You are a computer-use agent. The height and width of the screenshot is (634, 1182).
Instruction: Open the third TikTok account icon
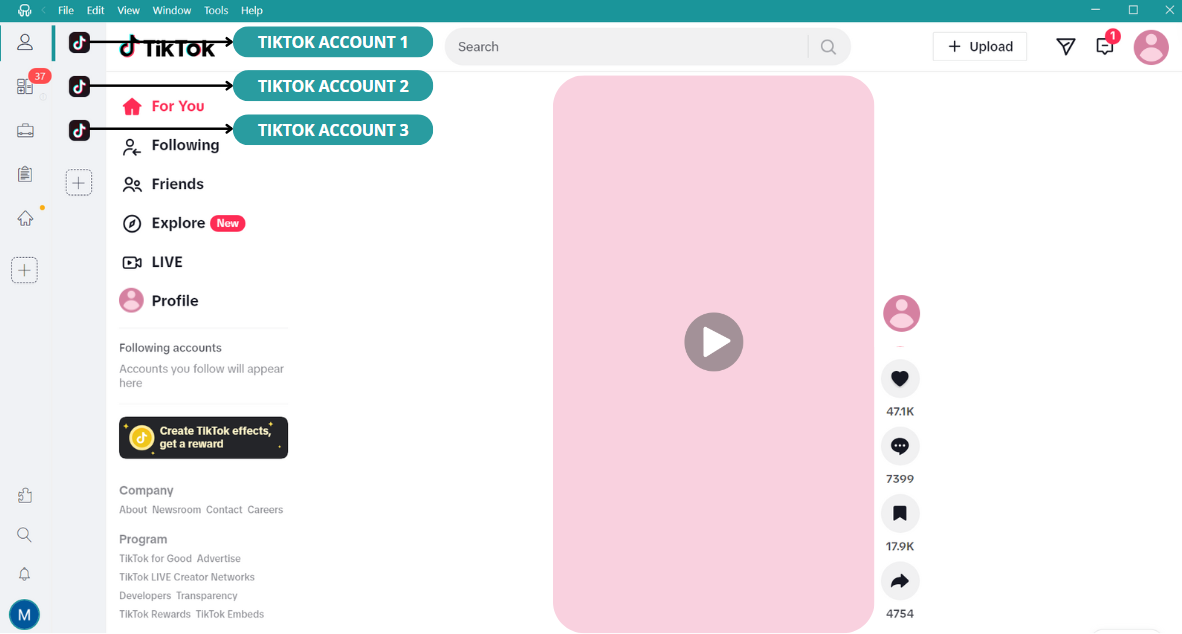[x=79, y=130]
